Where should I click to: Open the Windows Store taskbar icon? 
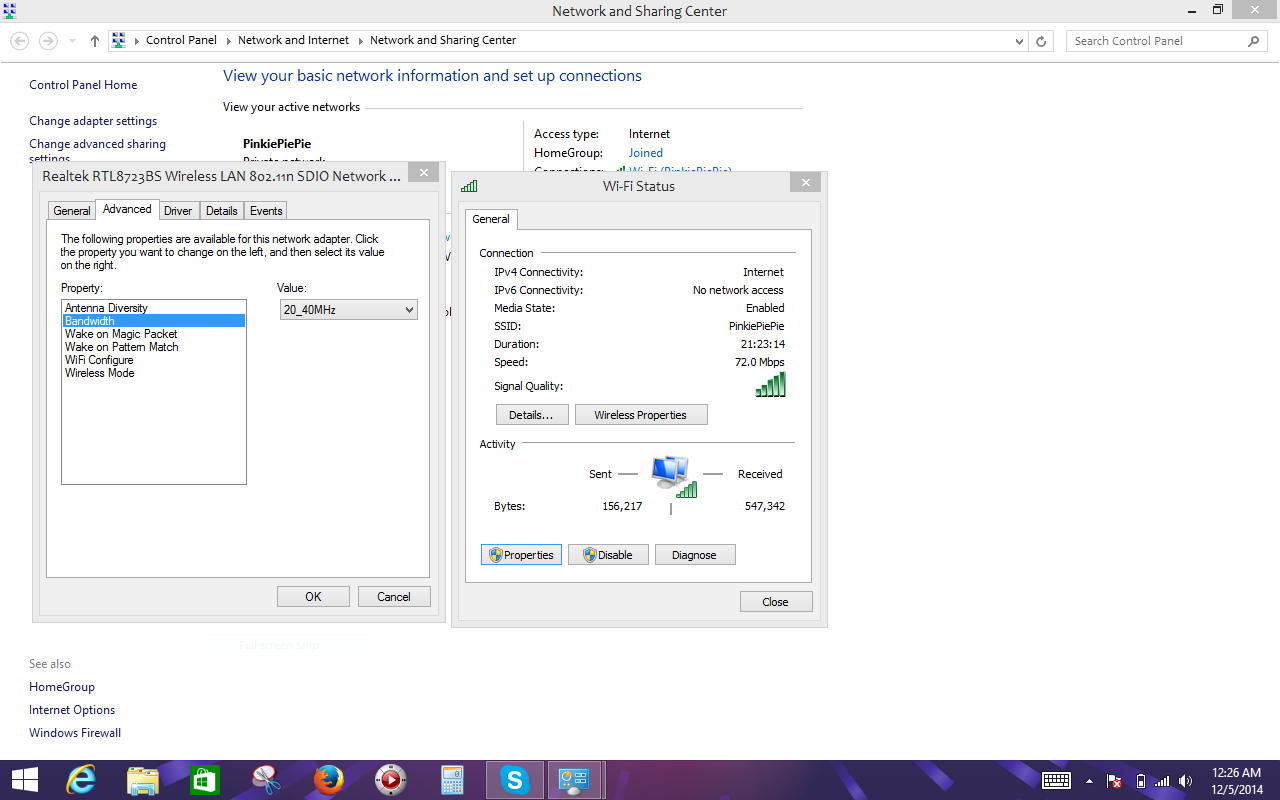tap(204, 780)
